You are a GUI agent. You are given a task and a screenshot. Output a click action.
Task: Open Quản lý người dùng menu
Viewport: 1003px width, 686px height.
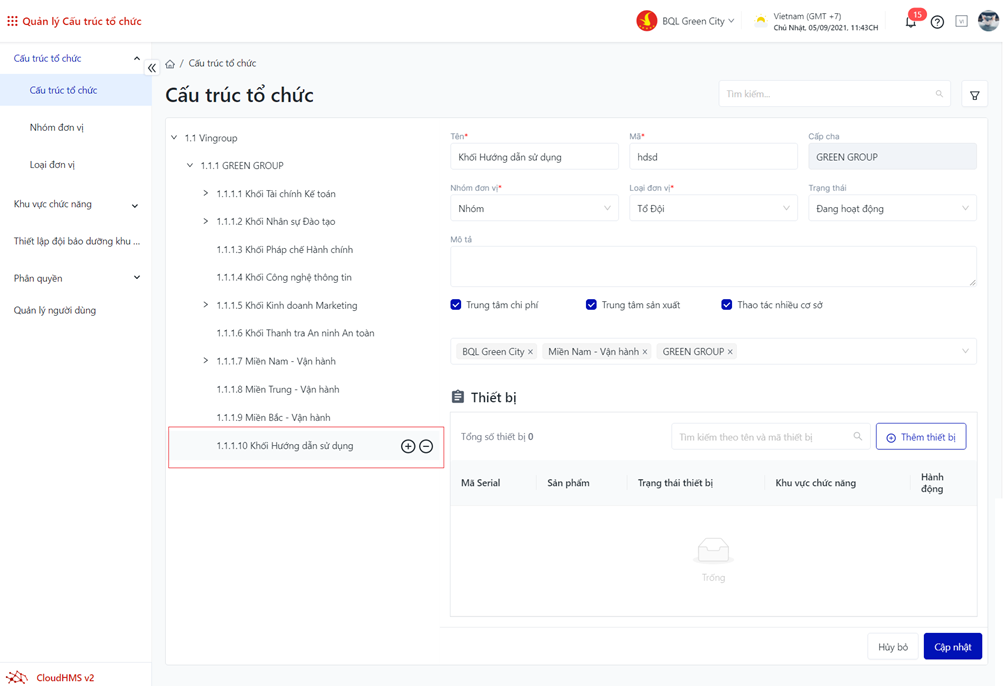click(x=55, y=311)
